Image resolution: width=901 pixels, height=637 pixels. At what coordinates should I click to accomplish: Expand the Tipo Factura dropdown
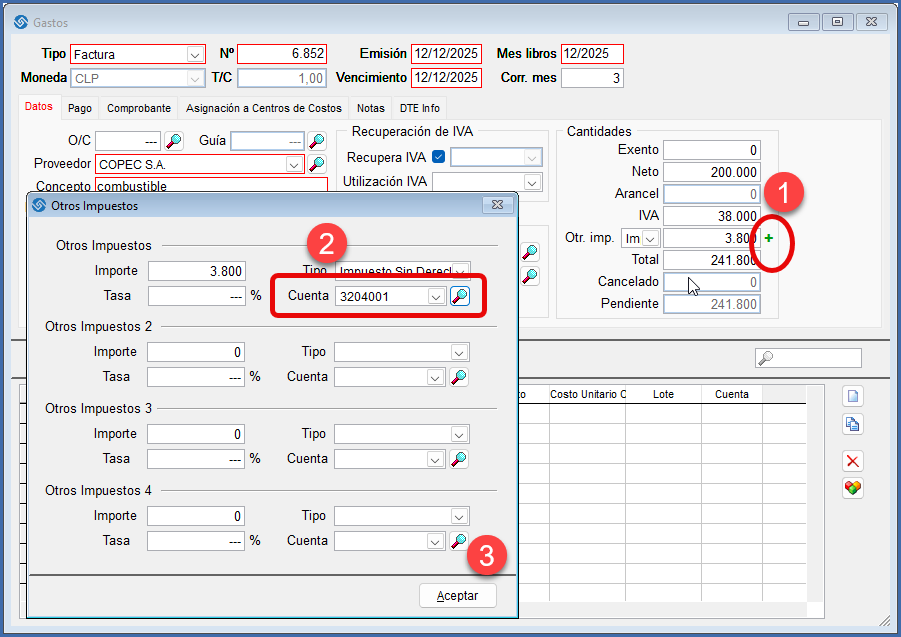tap(195, 55)
